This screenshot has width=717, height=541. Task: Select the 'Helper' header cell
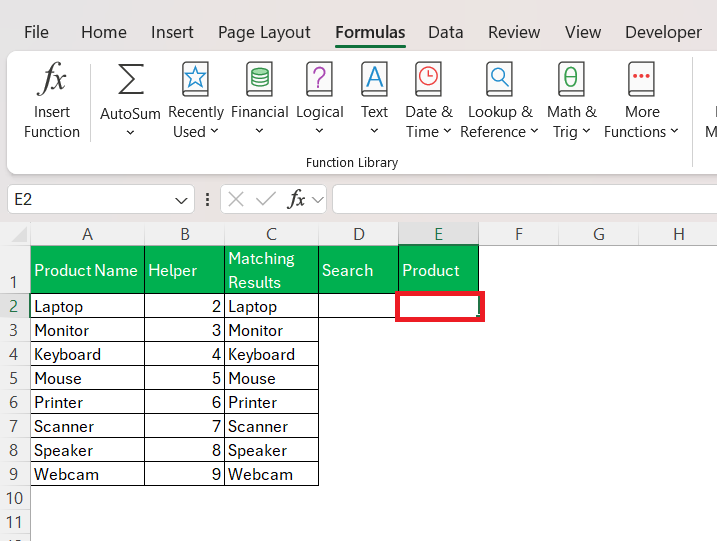coord(185,270)
